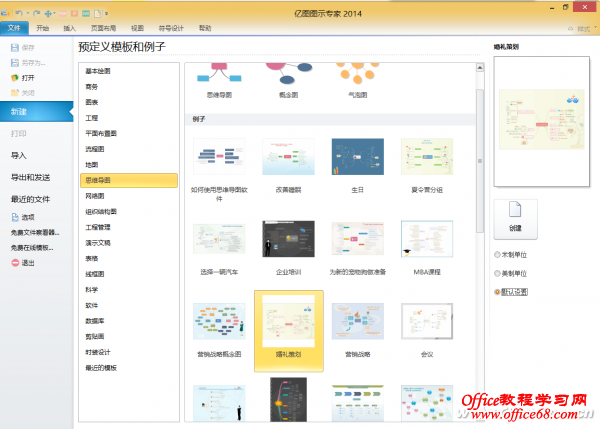This screenshot has width=600, height=429.
Task: Click the red 退出 (Exit) icon
Action: click(x=15, y=263)
